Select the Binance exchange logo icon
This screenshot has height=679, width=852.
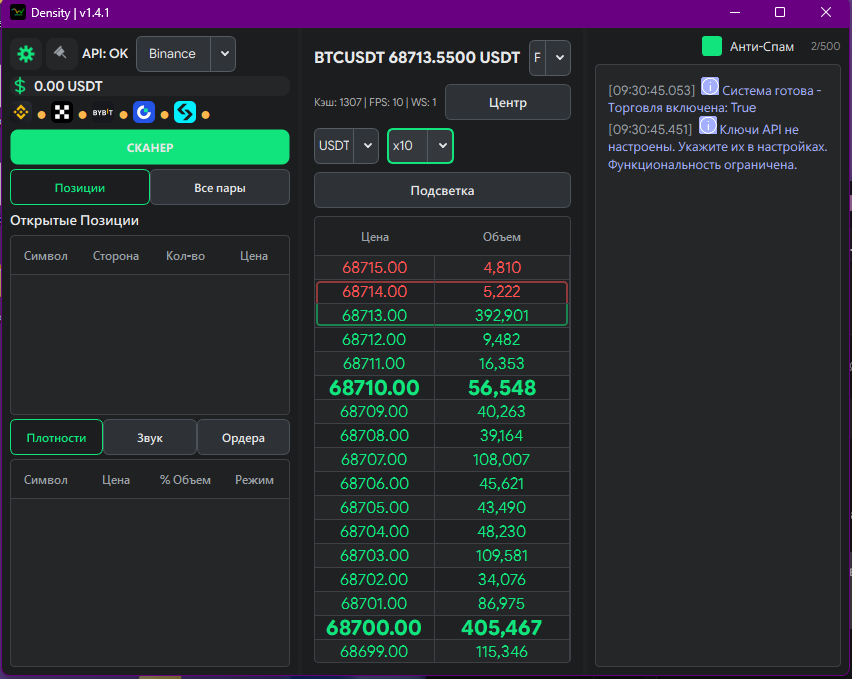click(21, 112)
